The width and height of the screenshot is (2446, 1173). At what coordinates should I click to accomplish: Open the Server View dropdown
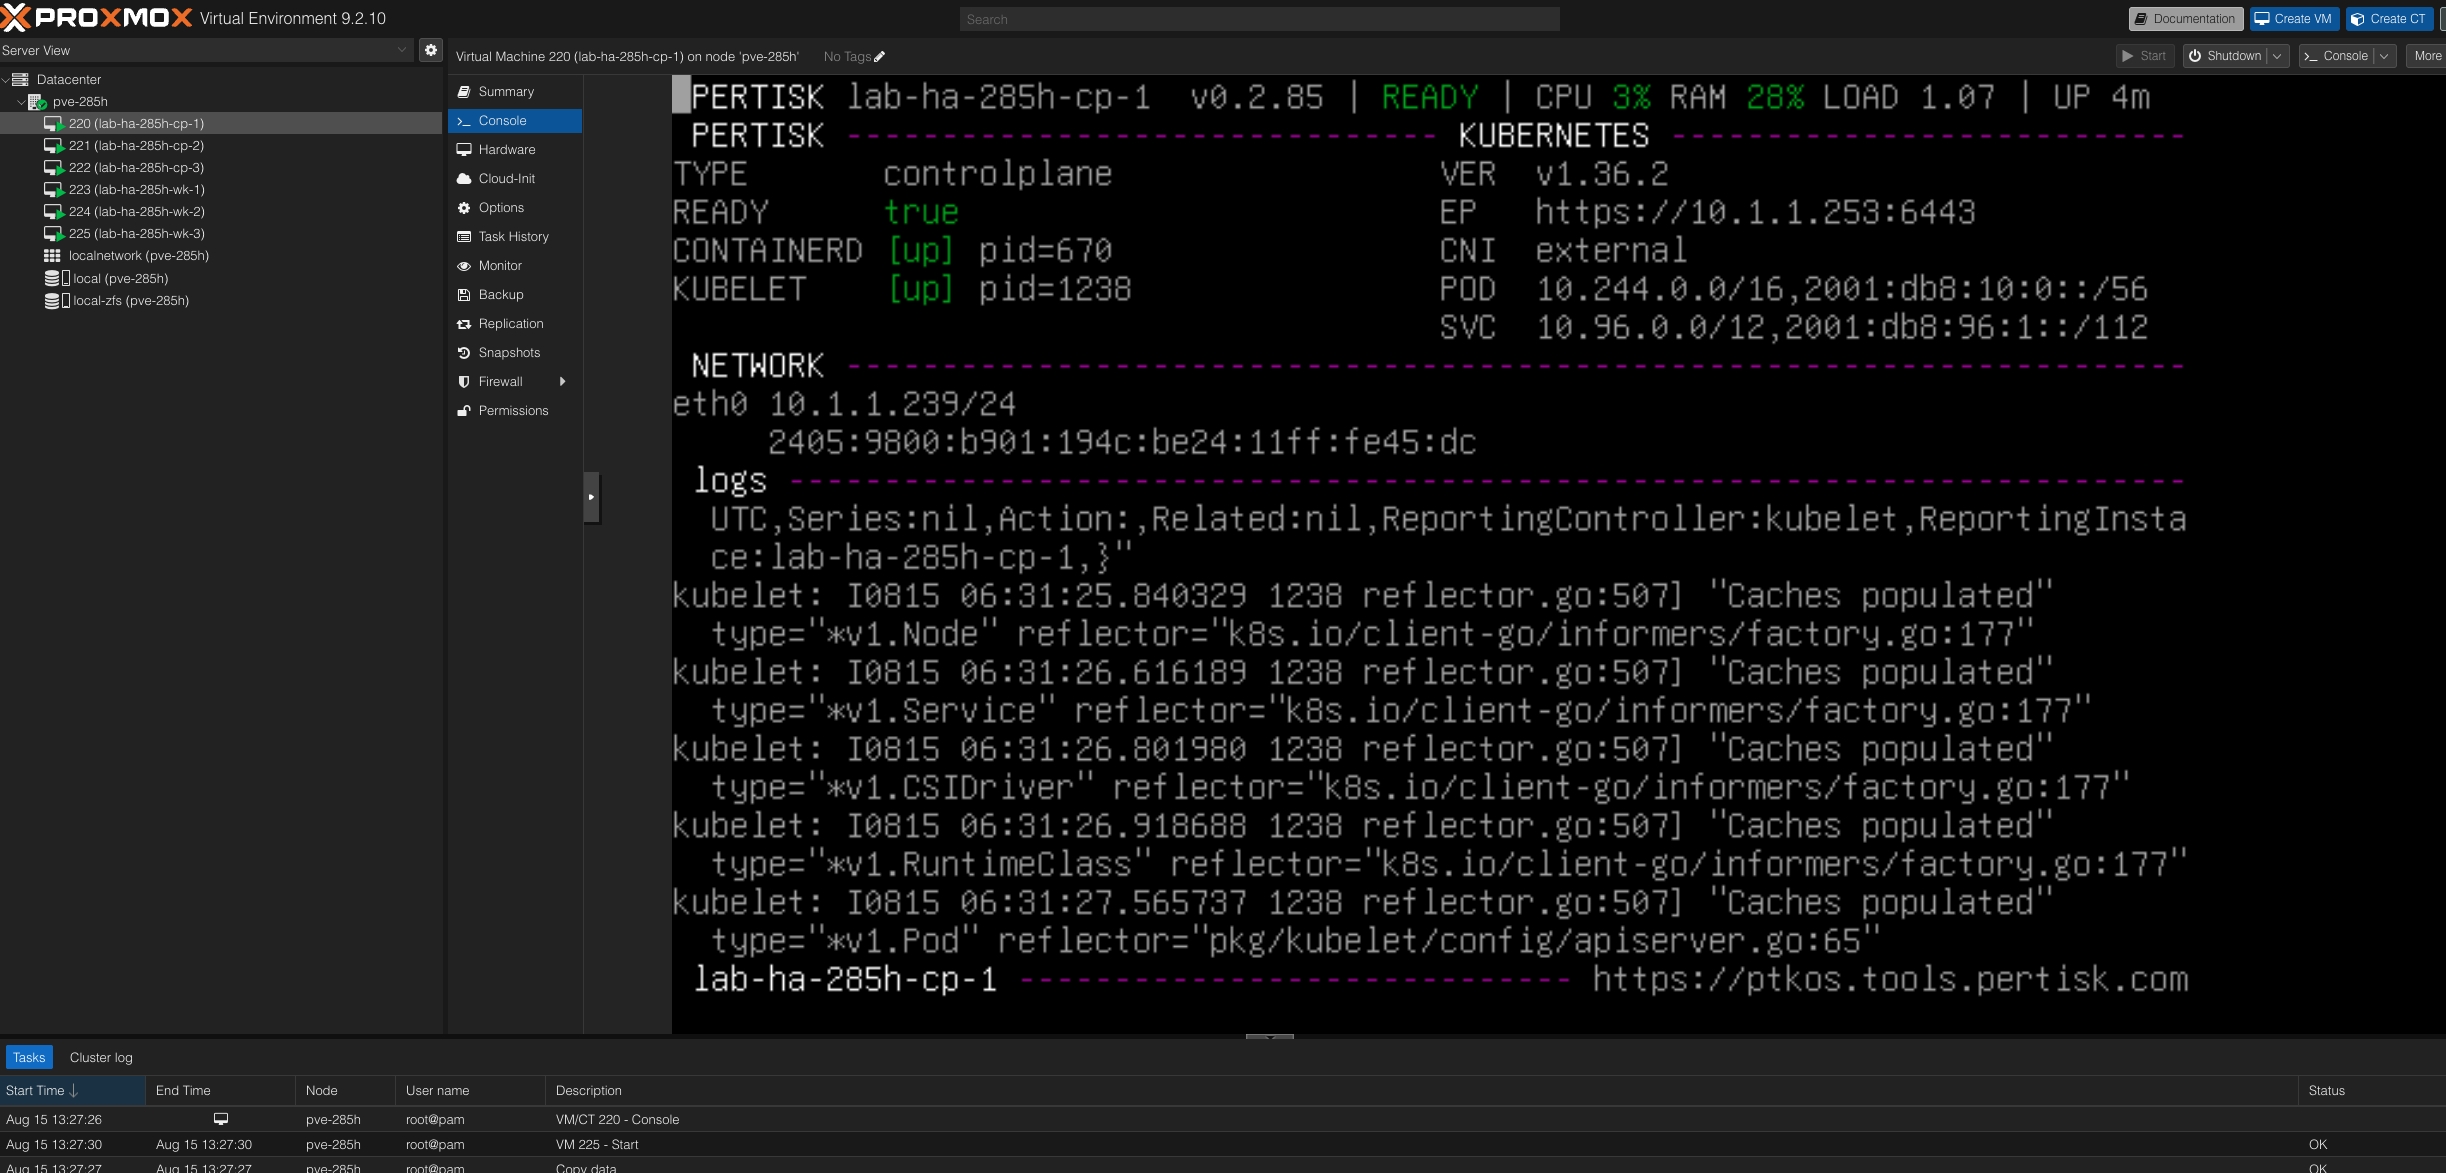click(401, 50)
